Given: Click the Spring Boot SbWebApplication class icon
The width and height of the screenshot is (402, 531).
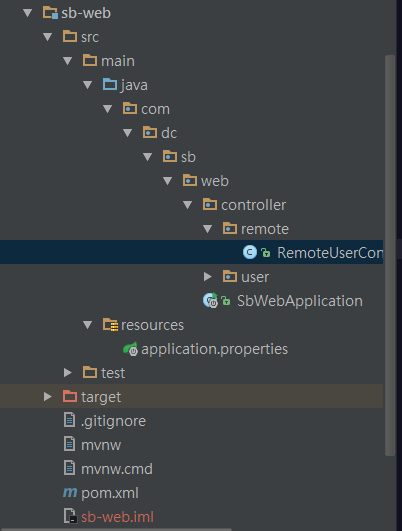Looking at the screenshot, I should (210, 300).
